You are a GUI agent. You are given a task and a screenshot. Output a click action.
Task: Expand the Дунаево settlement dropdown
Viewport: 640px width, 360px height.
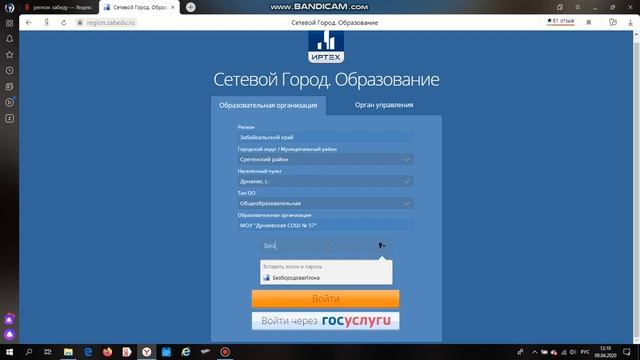click(326, 181)
